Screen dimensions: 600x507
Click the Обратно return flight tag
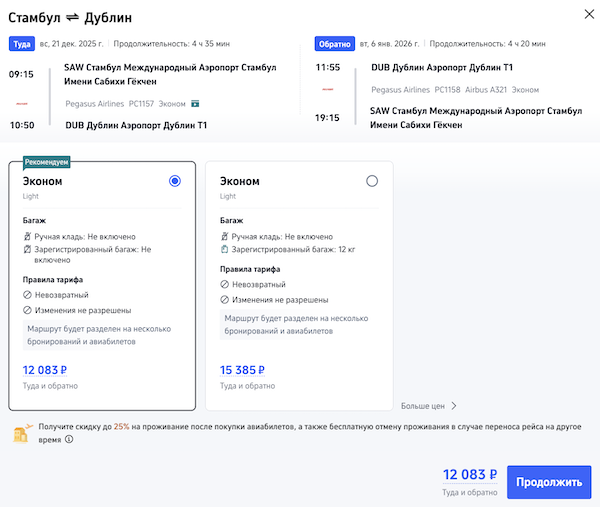333,44
